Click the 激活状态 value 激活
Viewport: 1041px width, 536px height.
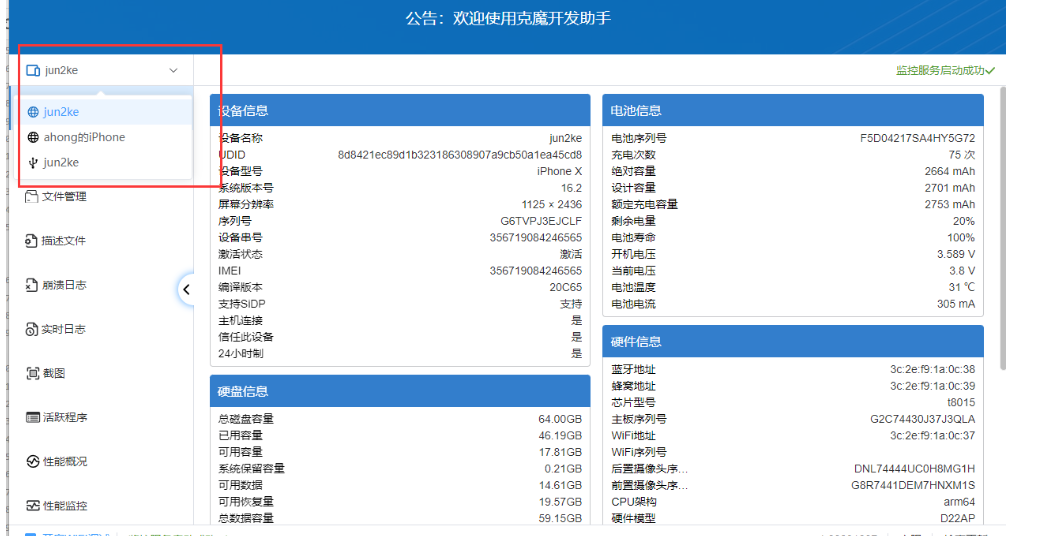click(x=571, y=254)
